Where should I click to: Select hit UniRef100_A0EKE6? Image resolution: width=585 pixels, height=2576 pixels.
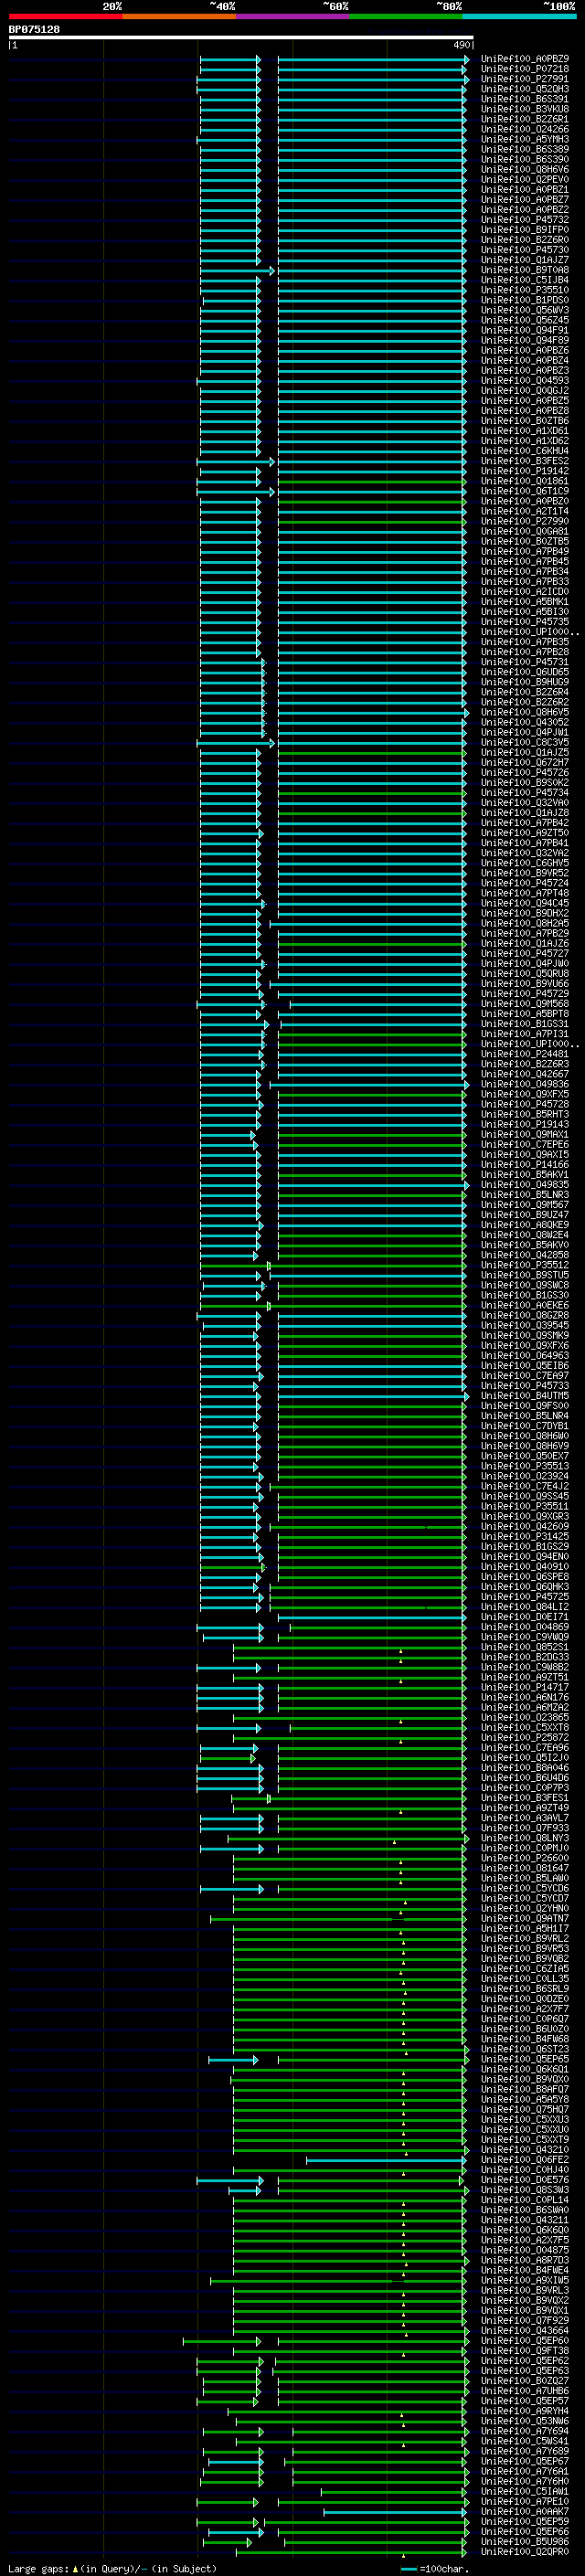click(x=525, y=1305)
